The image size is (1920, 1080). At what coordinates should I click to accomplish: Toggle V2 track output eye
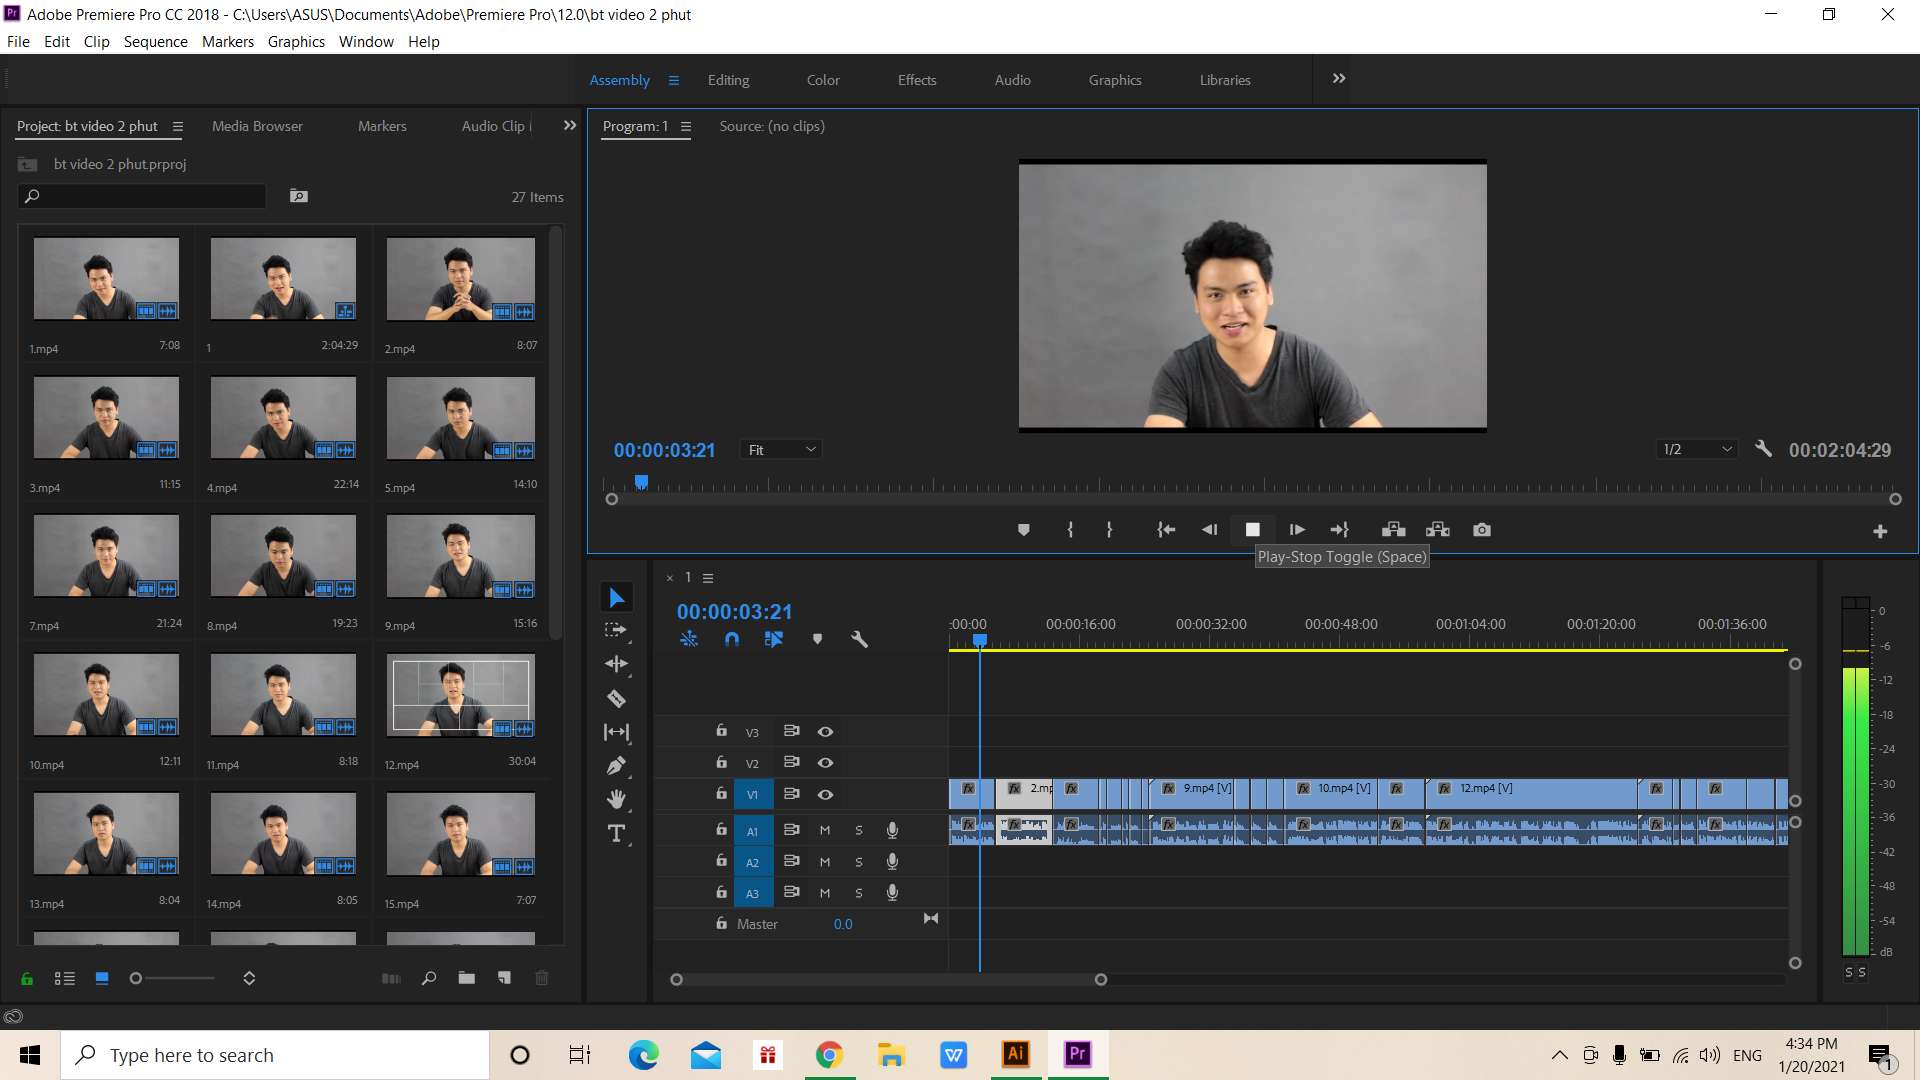pyautogui.click(x=825, y=763)
